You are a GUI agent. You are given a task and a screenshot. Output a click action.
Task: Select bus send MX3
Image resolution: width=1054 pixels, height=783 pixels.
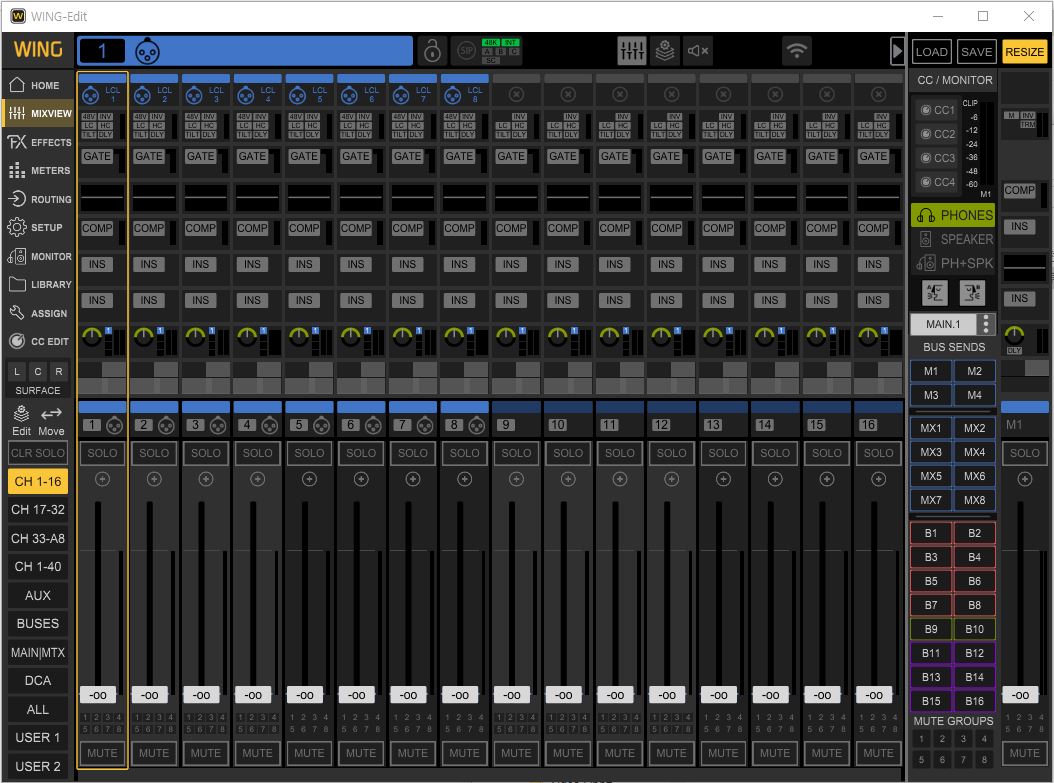(930, 452)
